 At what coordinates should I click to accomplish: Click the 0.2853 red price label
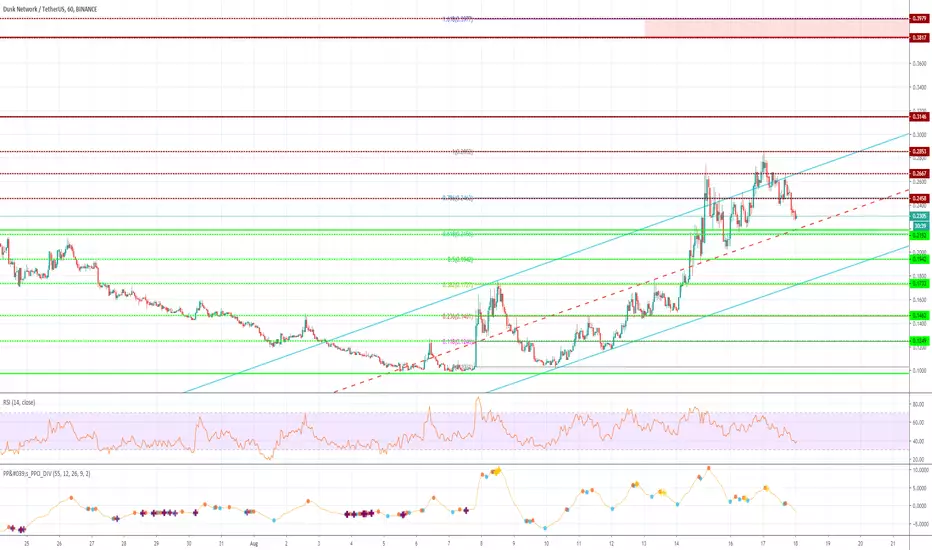[920, 152]
